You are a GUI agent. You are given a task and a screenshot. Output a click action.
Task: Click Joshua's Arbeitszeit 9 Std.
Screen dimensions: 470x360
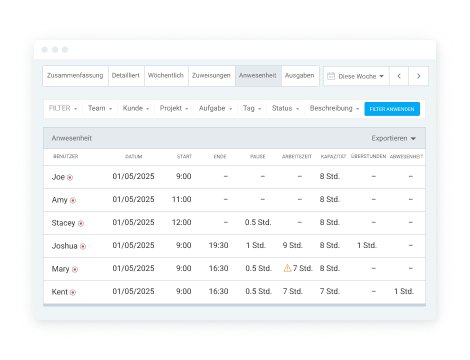pos(293,245)
